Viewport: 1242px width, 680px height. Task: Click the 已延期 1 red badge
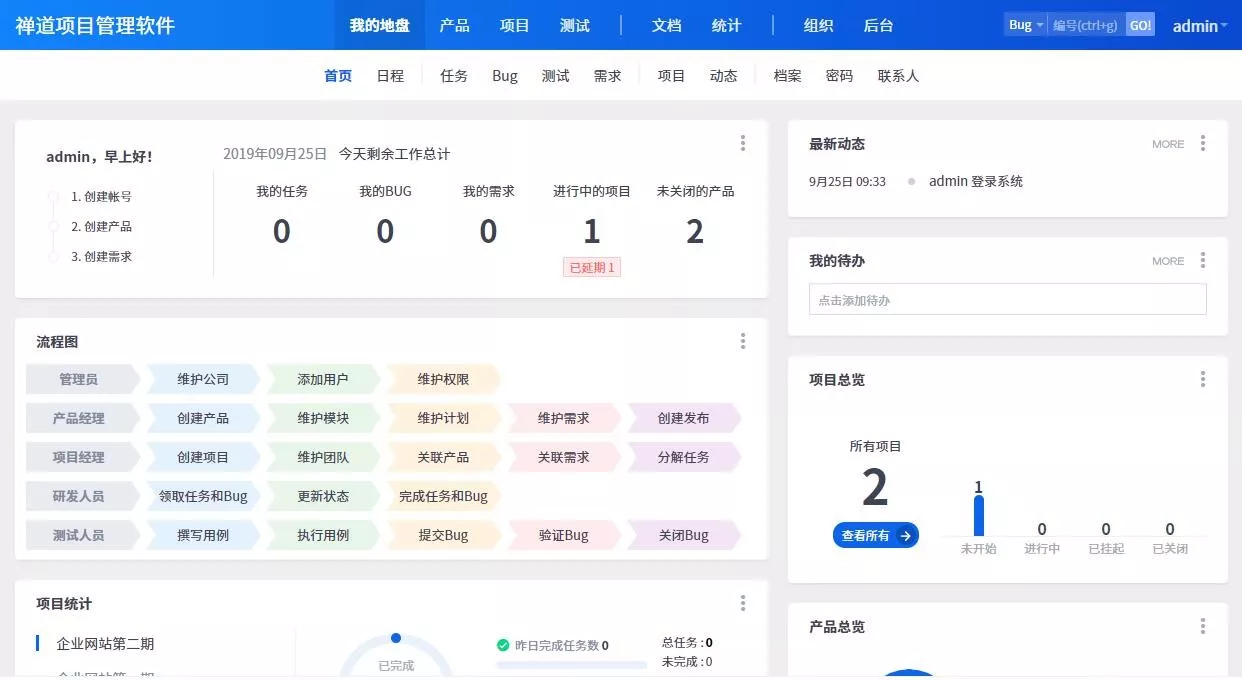coord(591,267)
